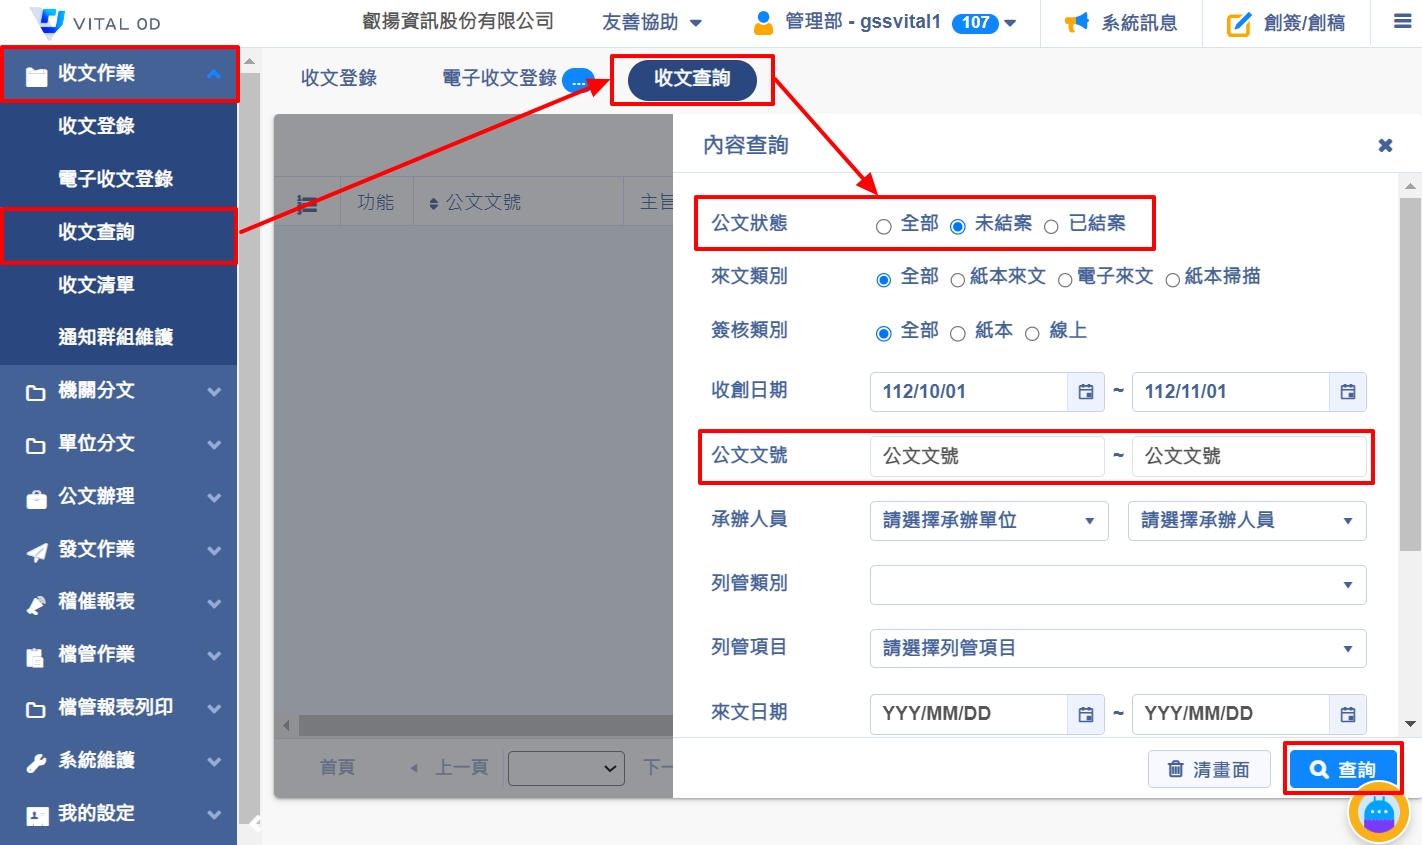Open calendar picker for 來文日期 start date
This screenshot has height=845, width=1422.
click(1085, 714)
